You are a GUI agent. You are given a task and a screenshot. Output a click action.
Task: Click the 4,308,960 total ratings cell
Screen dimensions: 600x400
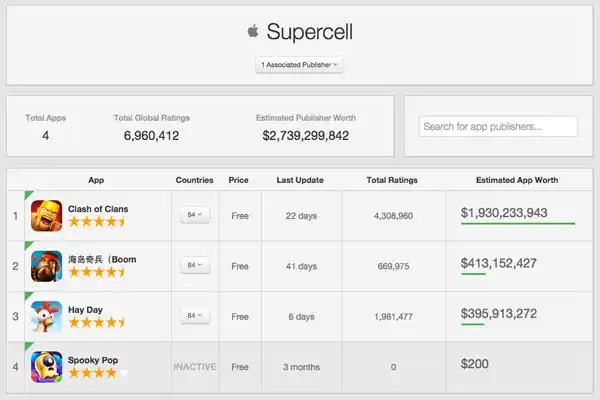(x=393, y=216)
